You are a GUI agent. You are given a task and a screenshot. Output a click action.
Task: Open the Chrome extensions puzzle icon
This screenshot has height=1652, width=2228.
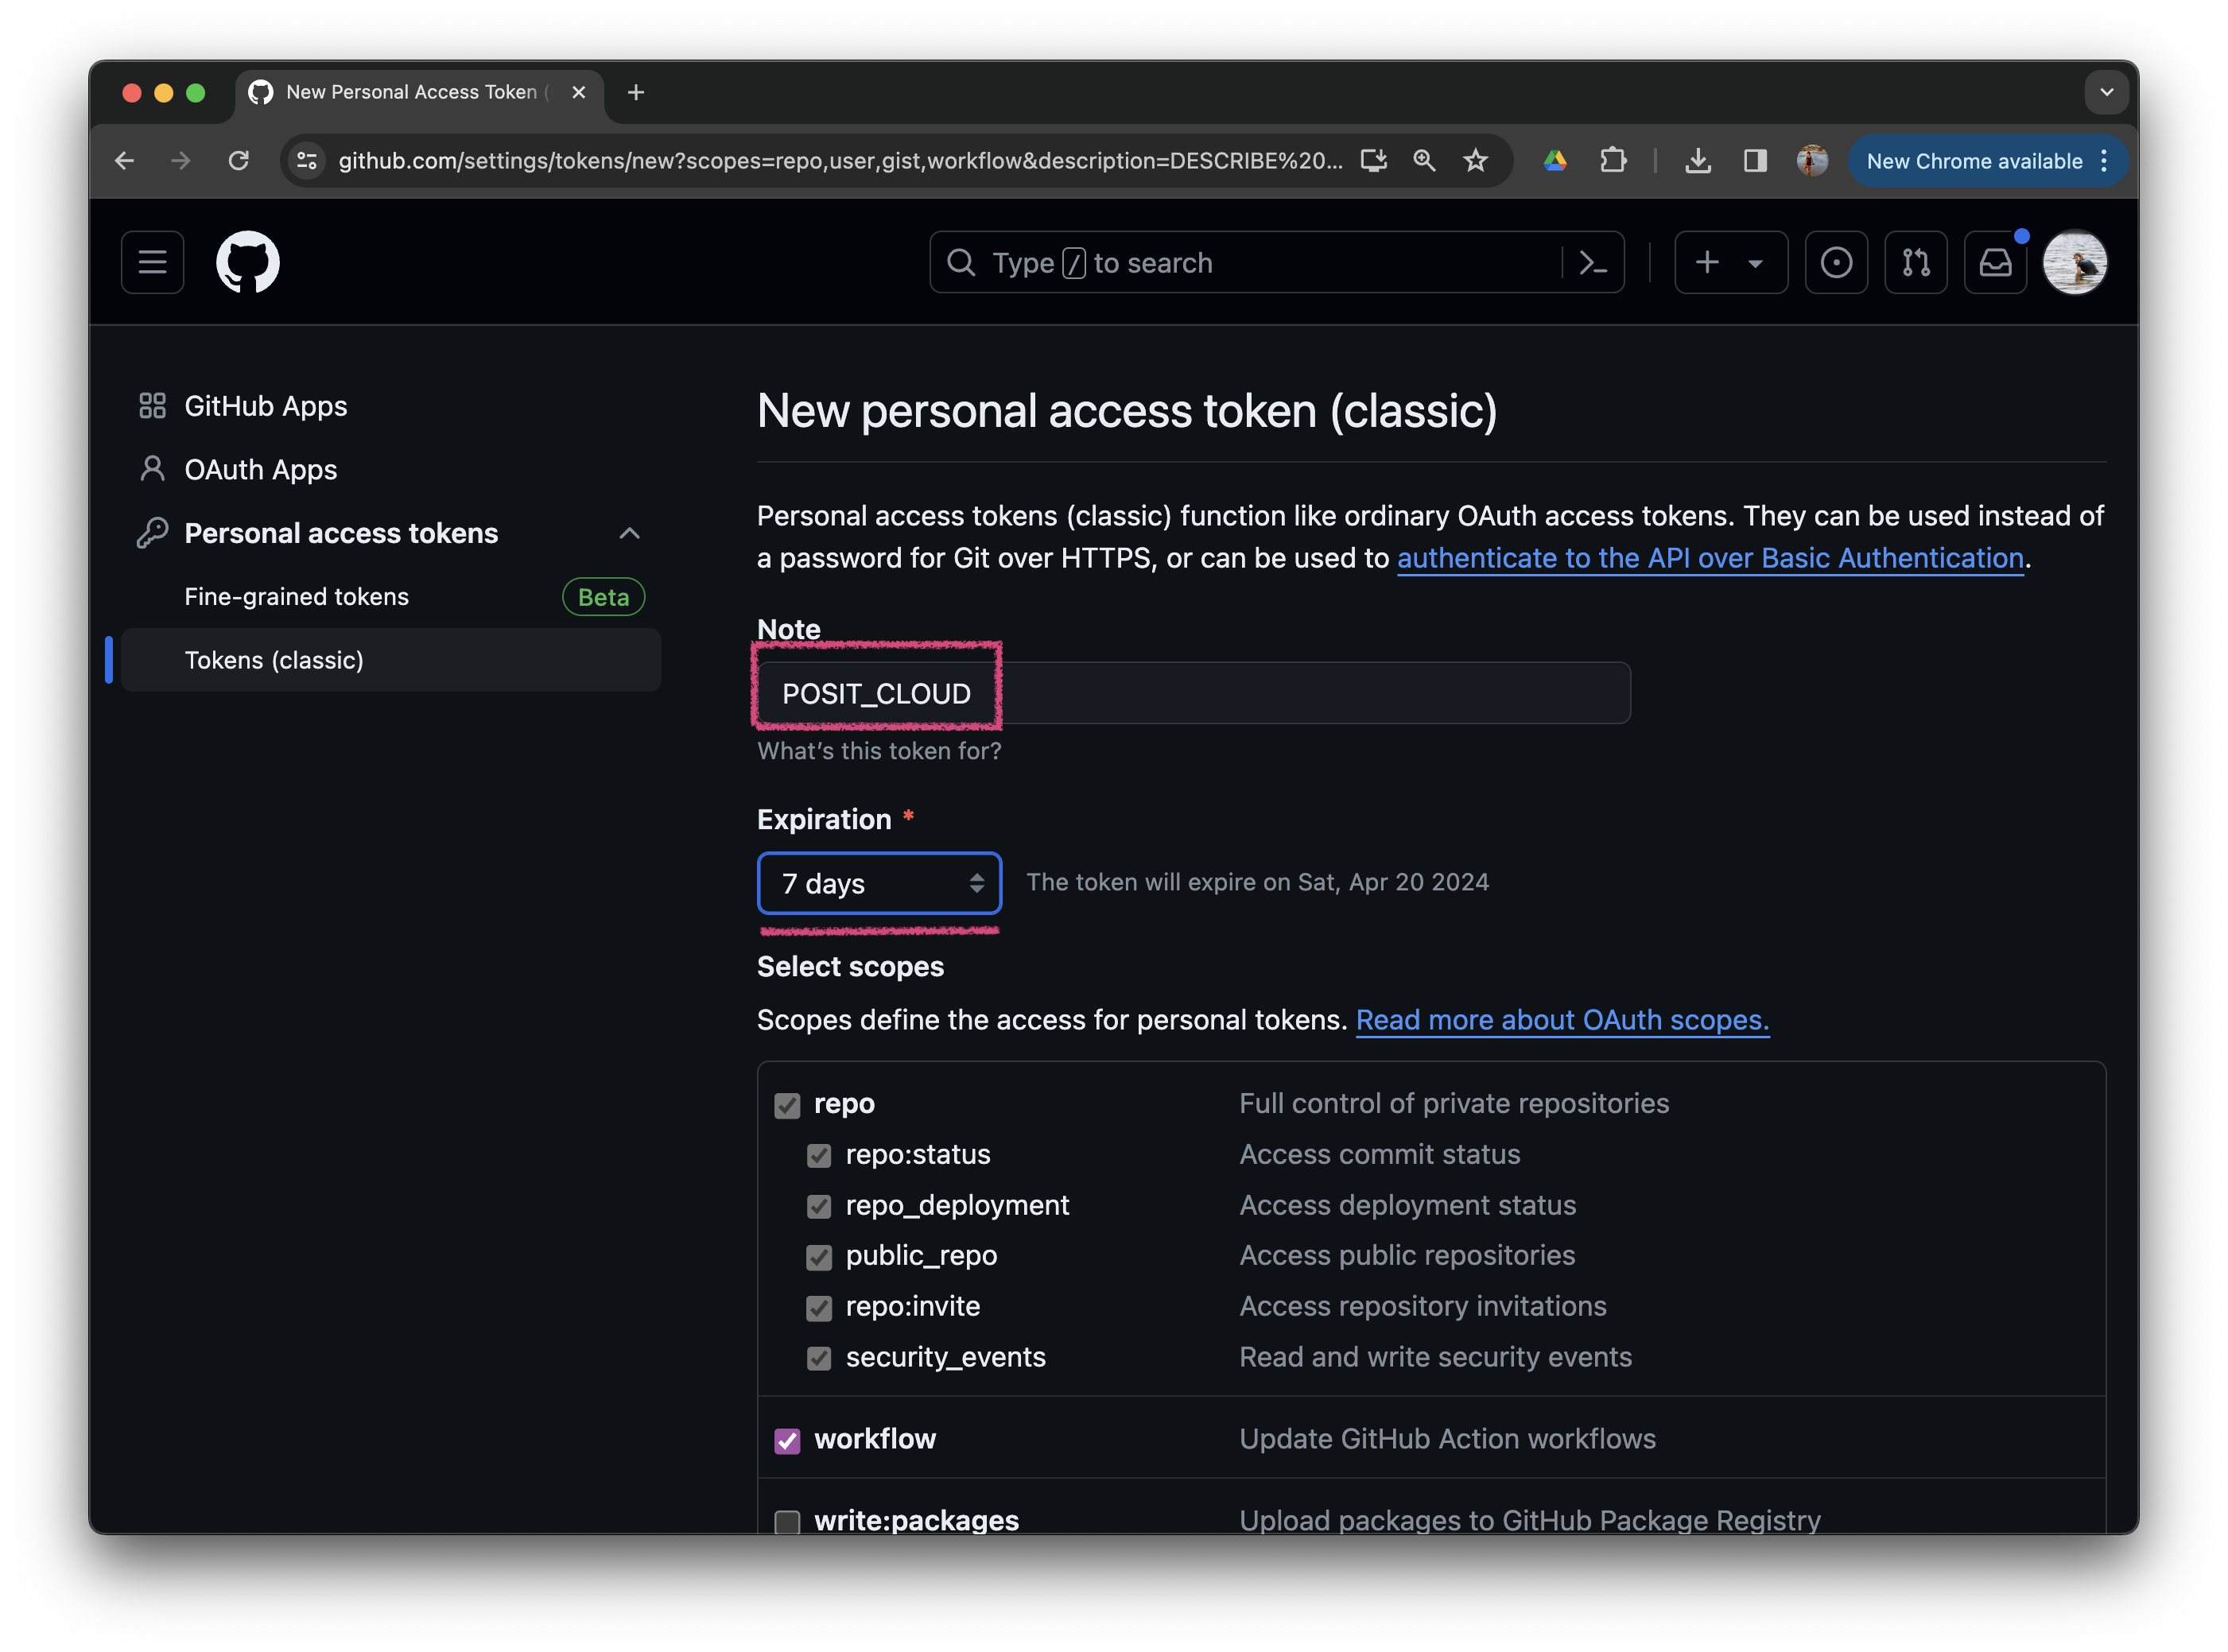click(x=1613, y=160)
